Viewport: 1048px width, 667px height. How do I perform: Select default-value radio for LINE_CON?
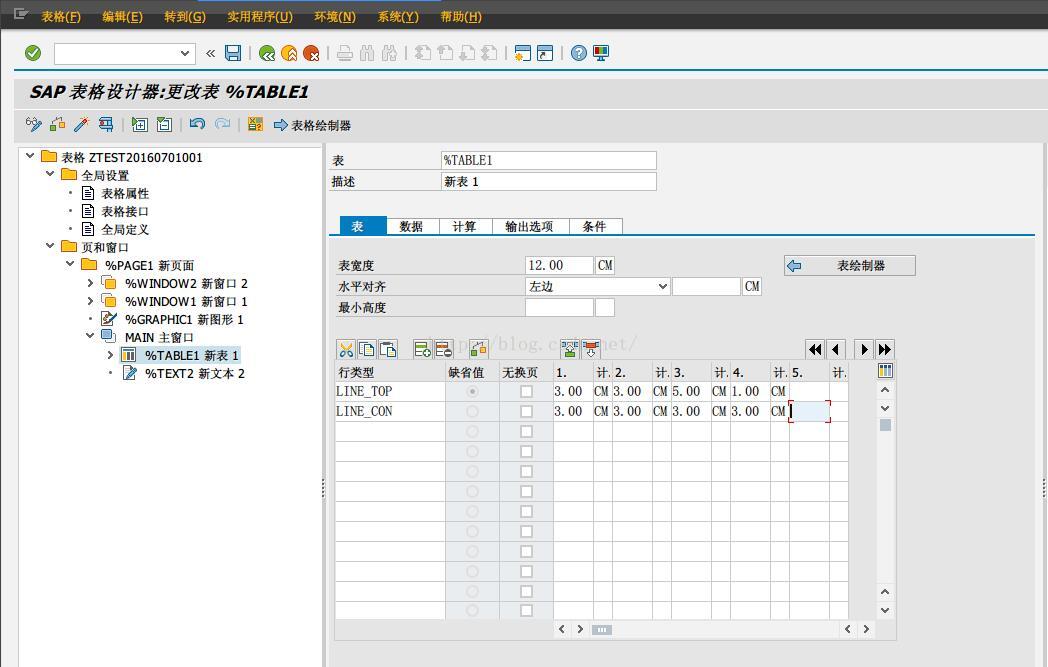tap(473, 412)
